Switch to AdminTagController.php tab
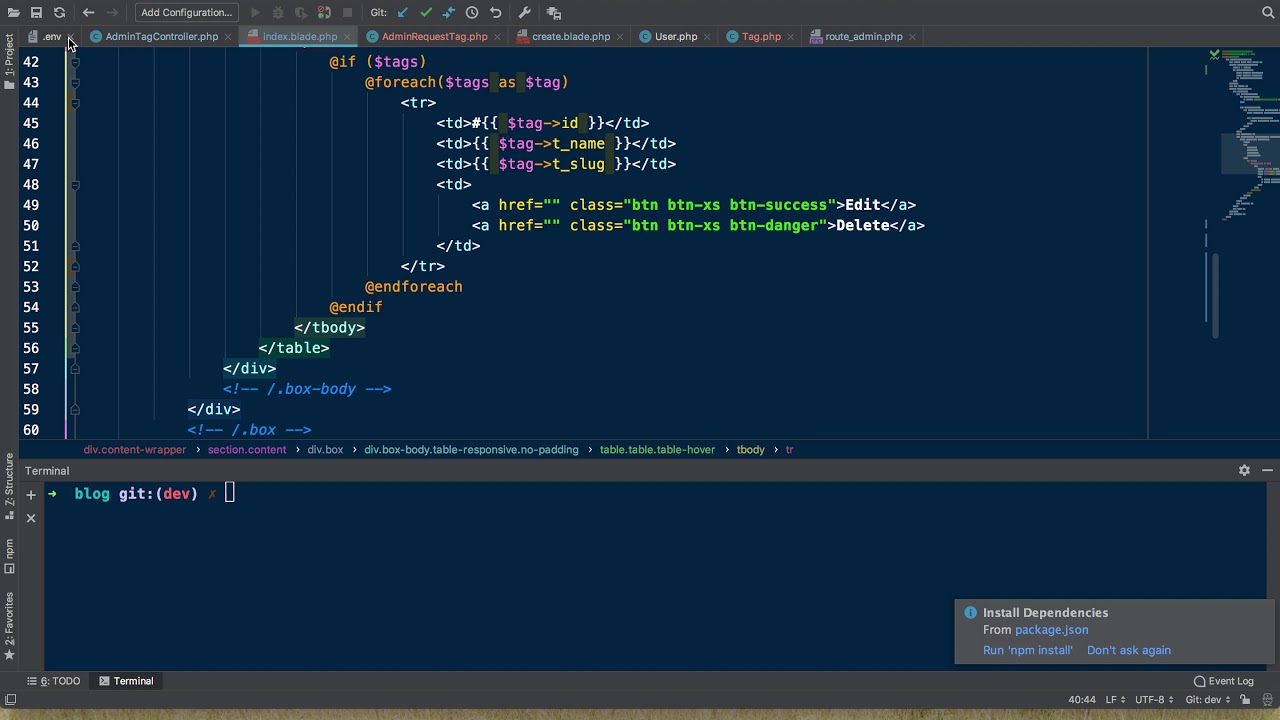Screen dimensions: 1280x720 [x=161, y=36]
